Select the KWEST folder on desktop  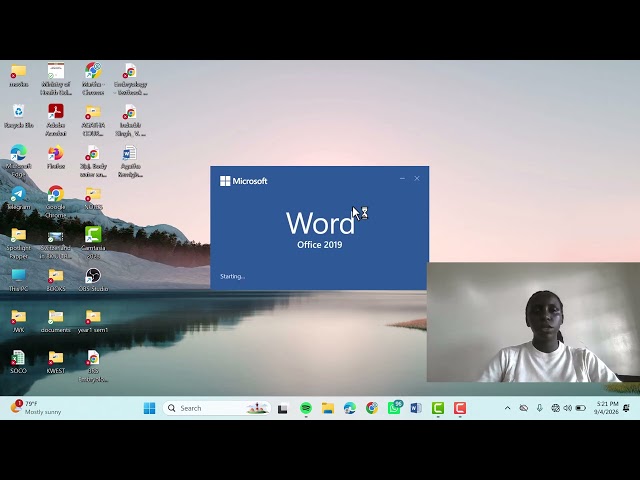tap(56, 362)
